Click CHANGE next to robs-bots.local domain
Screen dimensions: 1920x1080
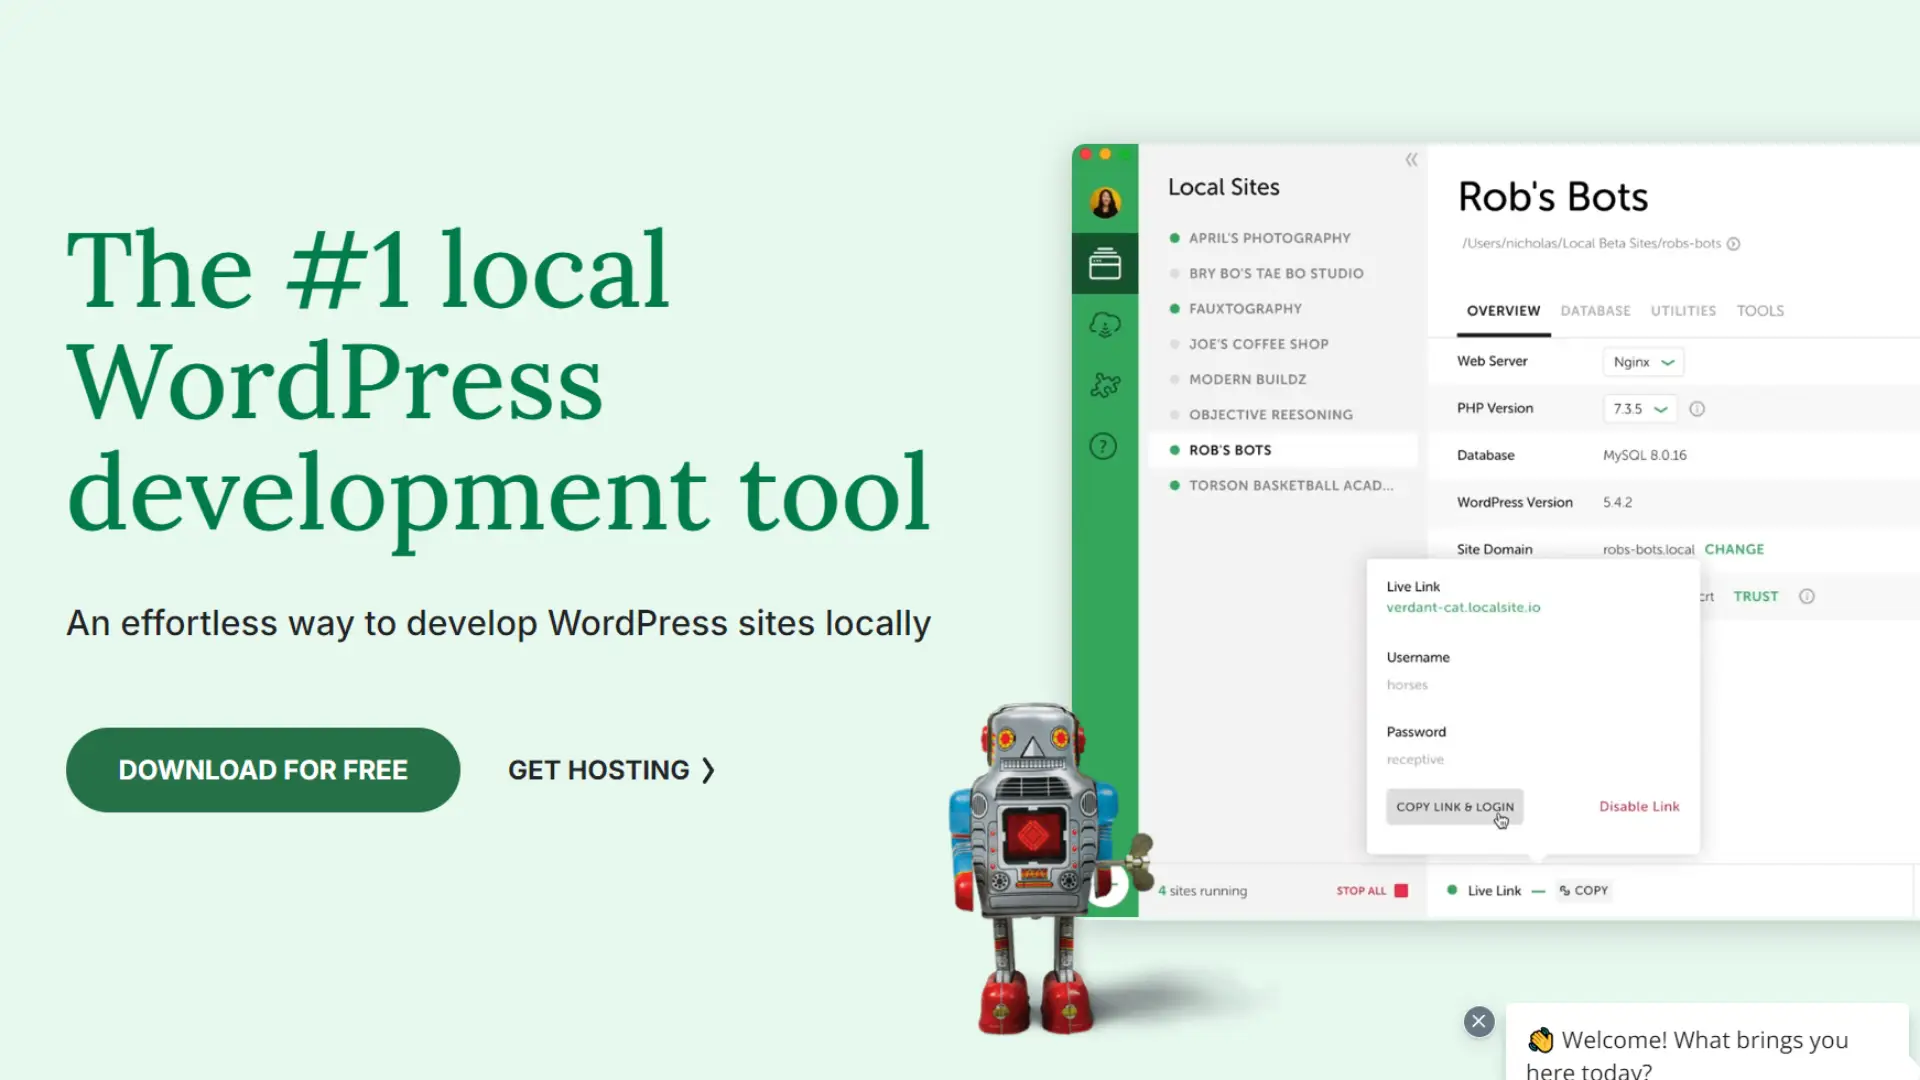pos(1734,549)
